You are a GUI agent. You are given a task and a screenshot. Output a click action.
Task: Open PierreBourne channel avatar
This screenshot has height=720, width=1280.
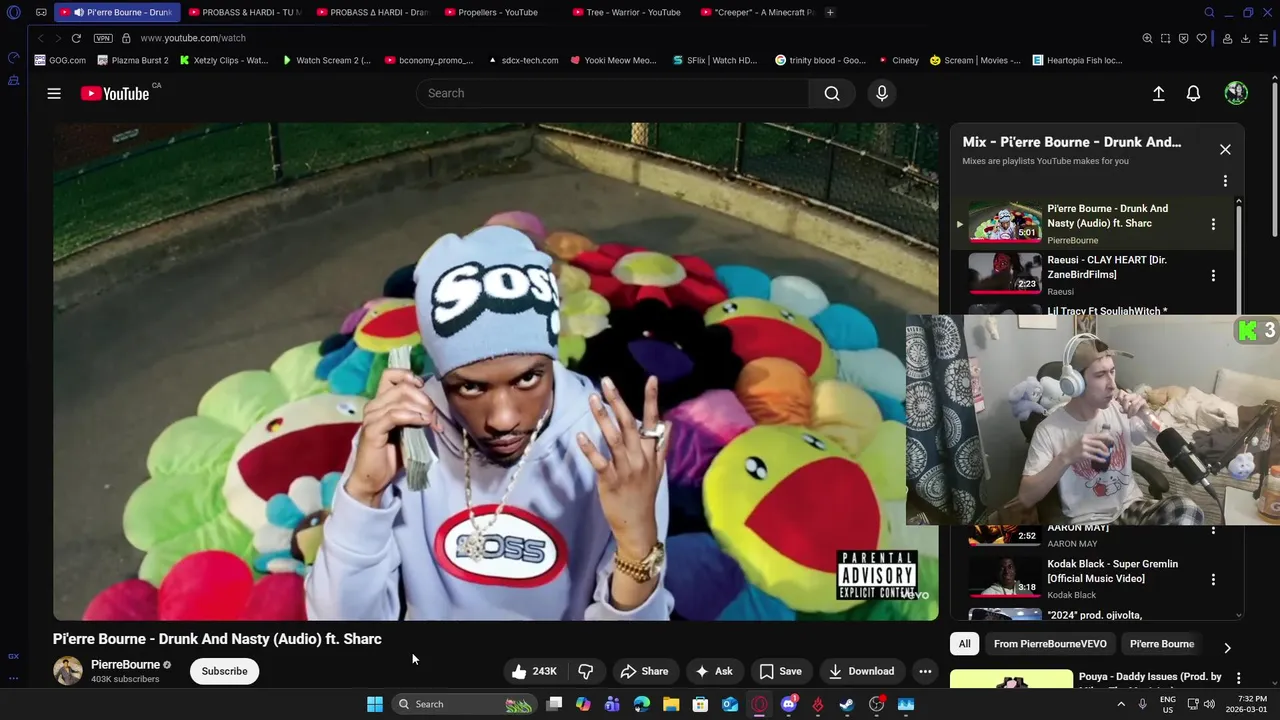[x=68, y=671]
